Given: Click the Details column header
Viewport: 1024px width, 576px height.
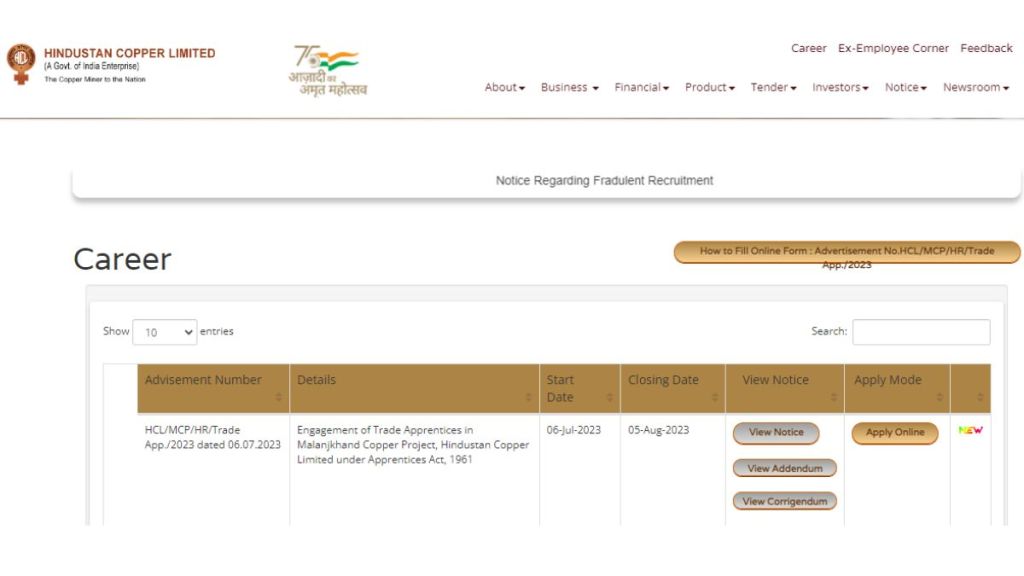Looking at the screenshot, I should [414, 389].
